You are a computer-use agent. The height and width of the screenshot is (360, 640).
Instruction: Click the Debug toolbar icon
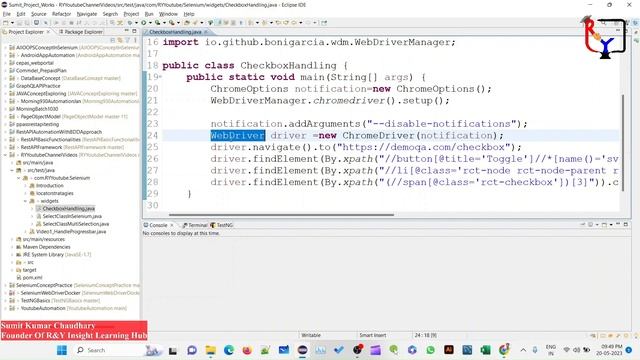pyautogui.click(x=130, y=23)
